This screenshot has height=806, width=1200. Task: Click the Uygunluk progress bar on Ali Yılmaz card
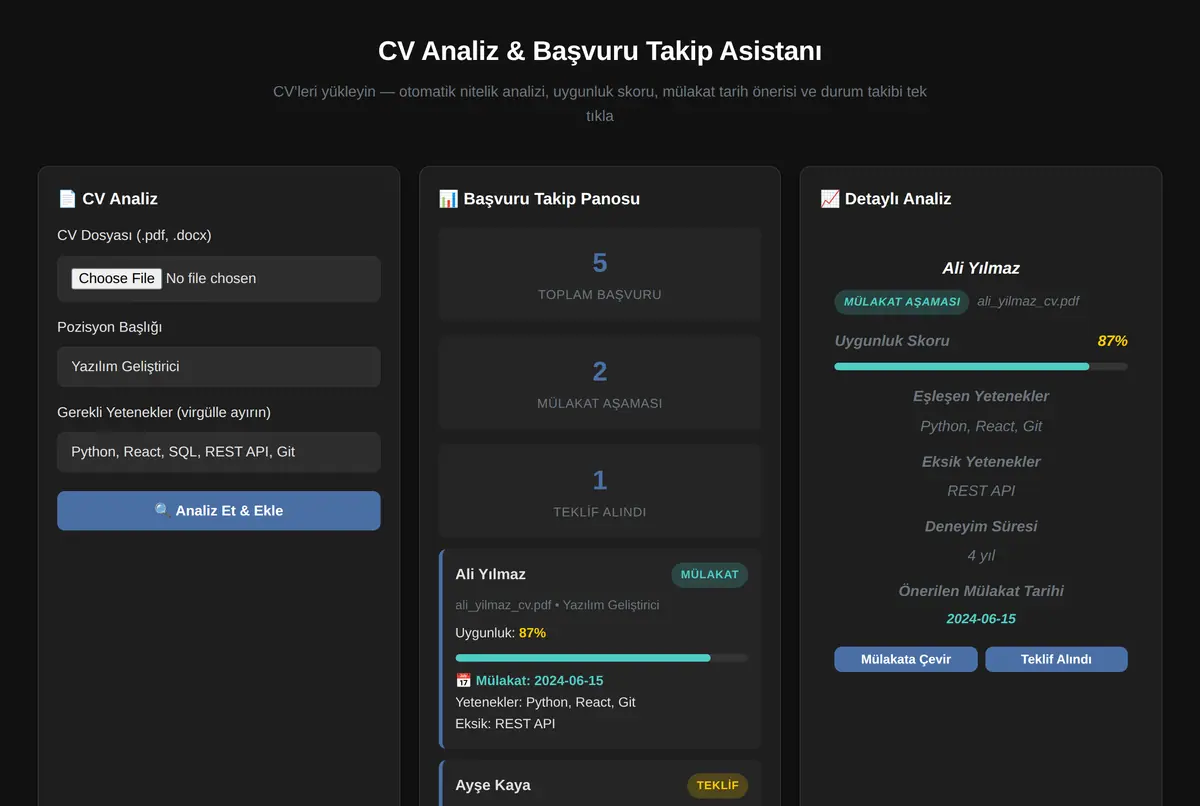click(x=601, y=658)
